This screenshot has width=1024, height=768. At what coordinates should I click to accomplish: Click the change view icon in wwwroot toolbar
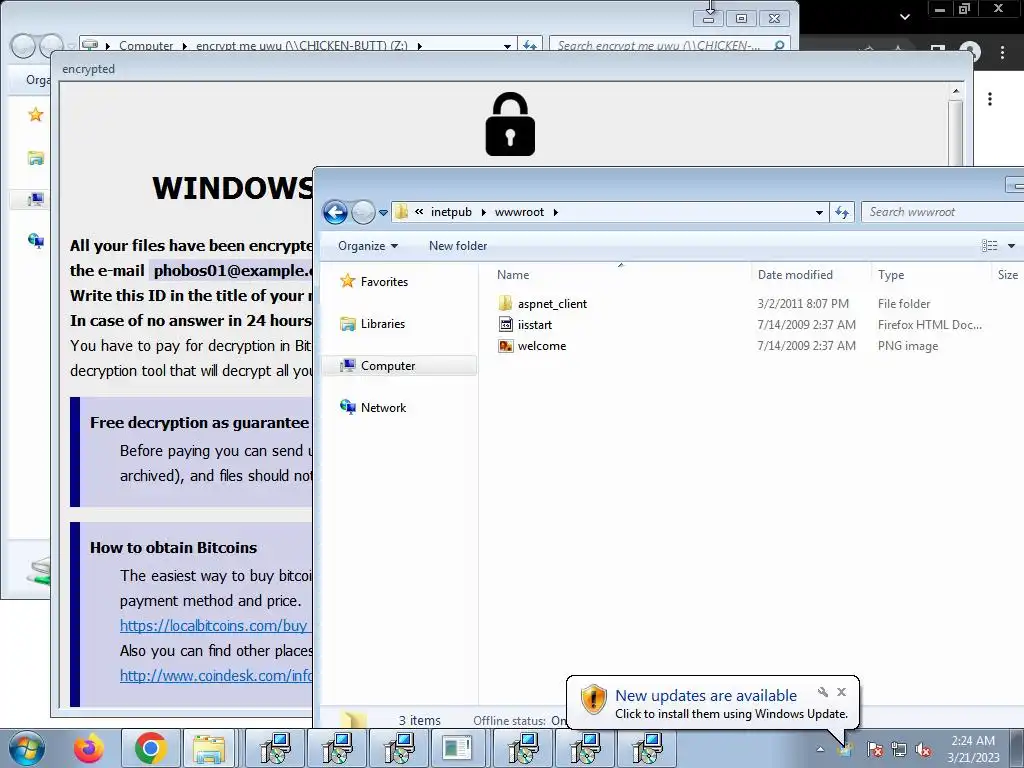coord(989,246)
